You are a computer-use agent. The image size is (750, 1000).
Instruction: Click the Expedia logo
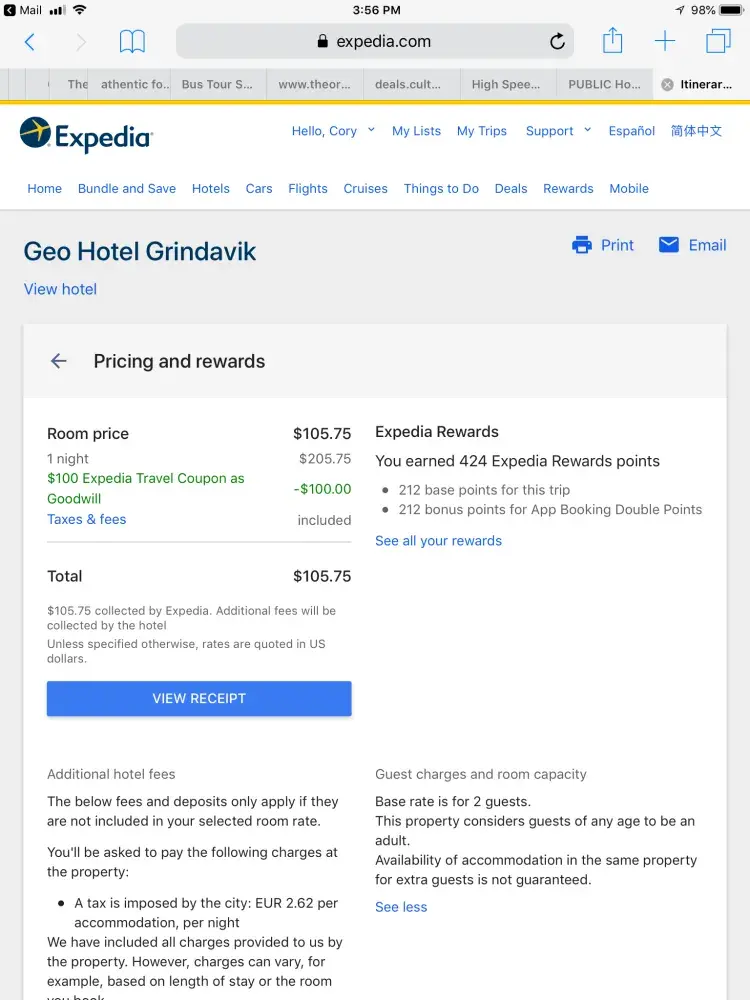click(86, 135)
